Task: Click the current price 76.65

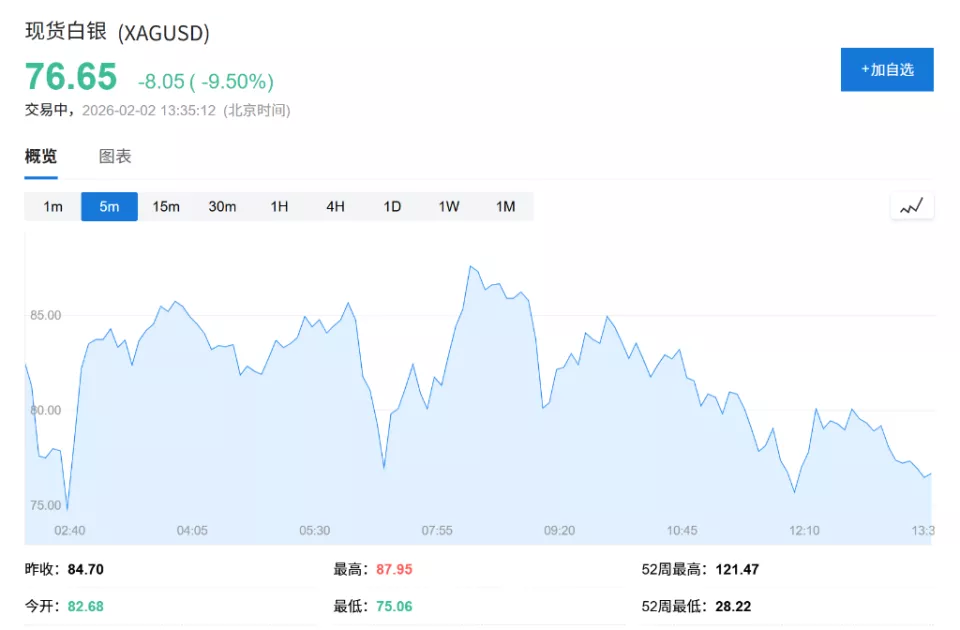Action: 71,77
